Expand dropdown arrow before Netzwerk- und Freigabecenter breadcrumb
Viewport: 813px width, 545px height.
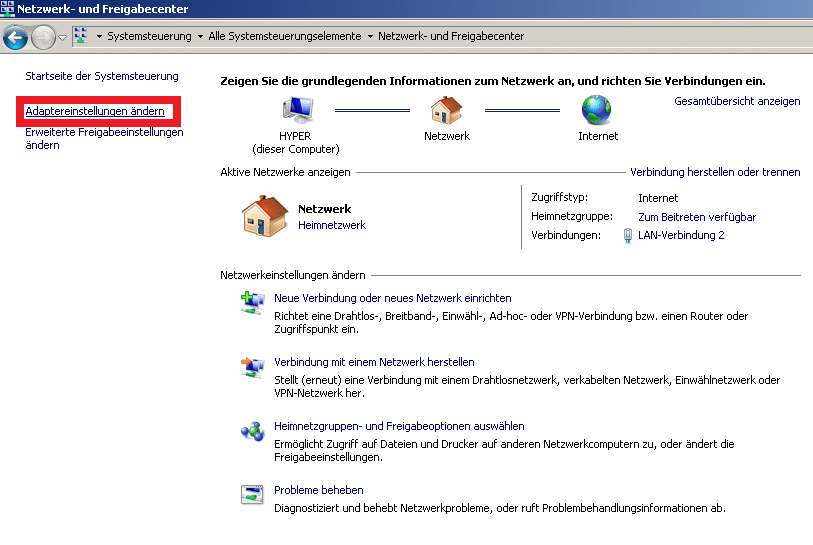point(370,37)
